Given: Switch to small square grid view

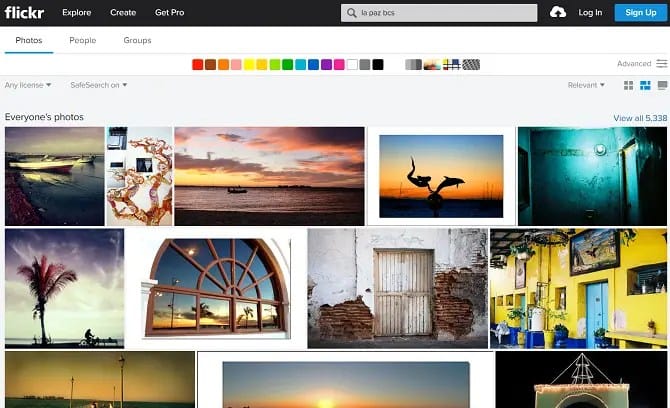Looking at the screenshot, I should [x=629, y=85].
